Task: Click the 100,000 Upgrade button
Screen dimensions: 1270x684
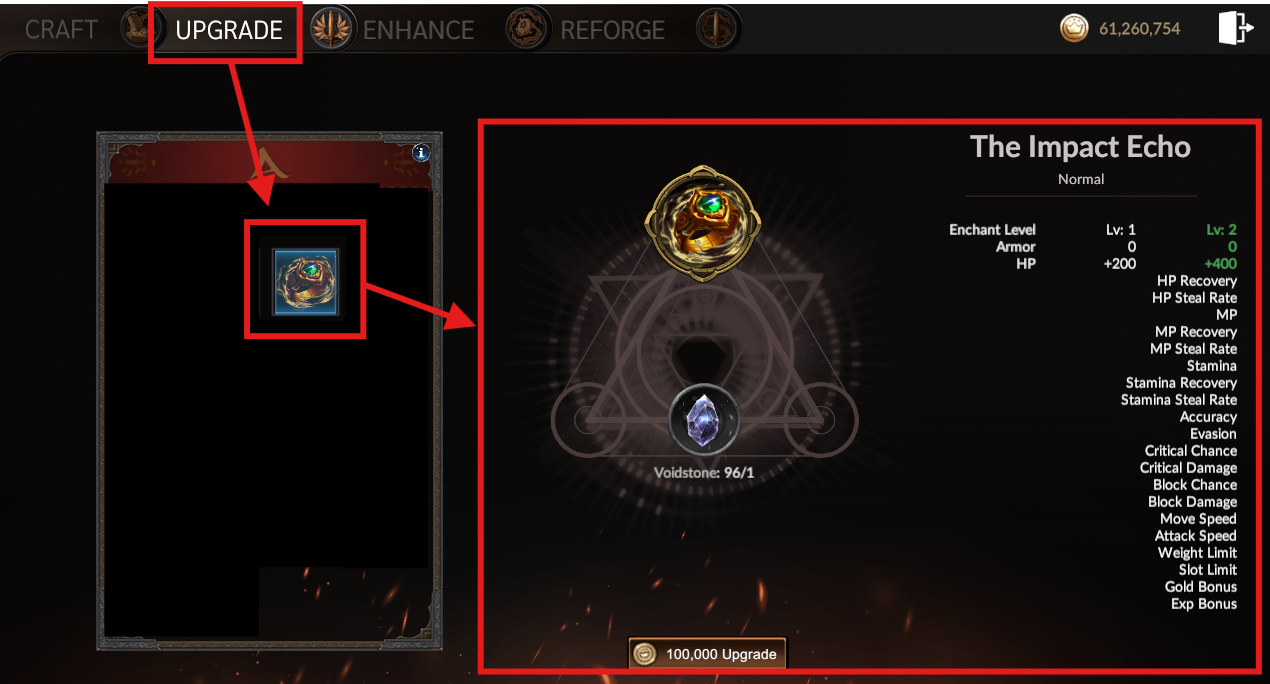Action: tap(707, 654)
